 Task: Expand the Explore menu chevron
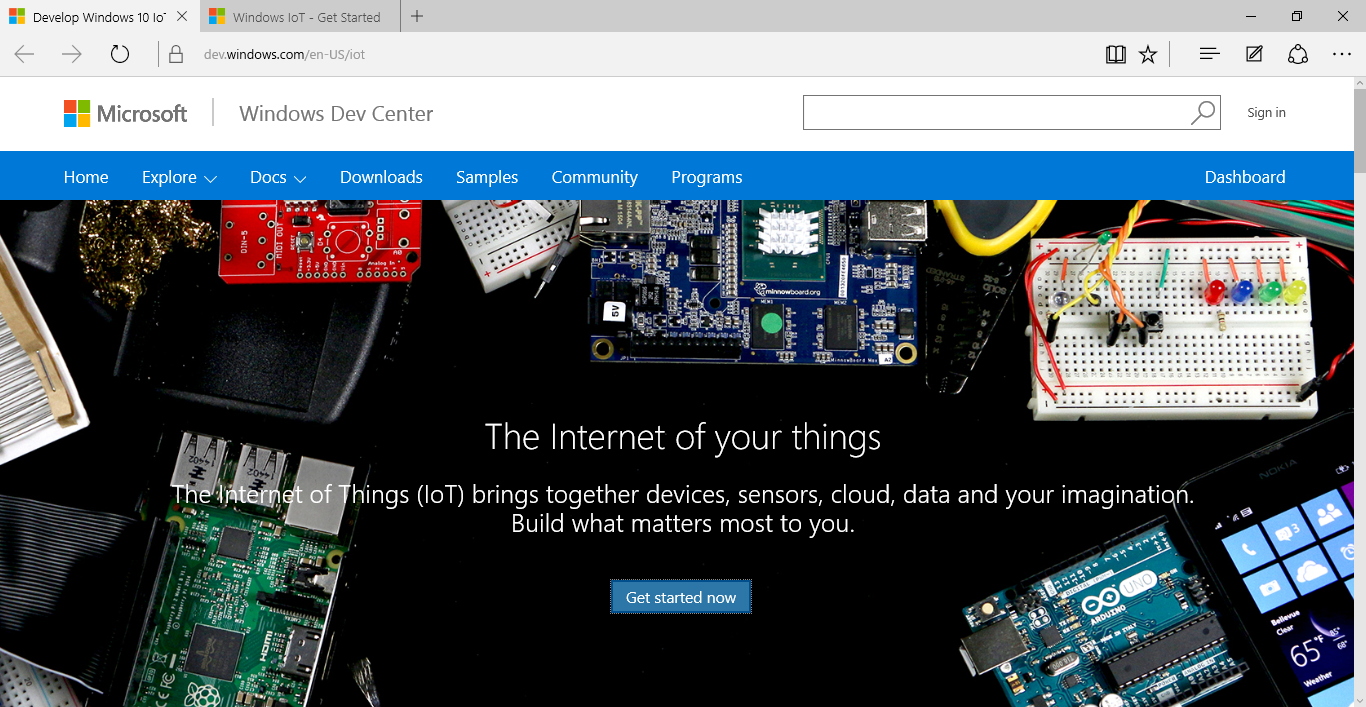click(210, 179)
